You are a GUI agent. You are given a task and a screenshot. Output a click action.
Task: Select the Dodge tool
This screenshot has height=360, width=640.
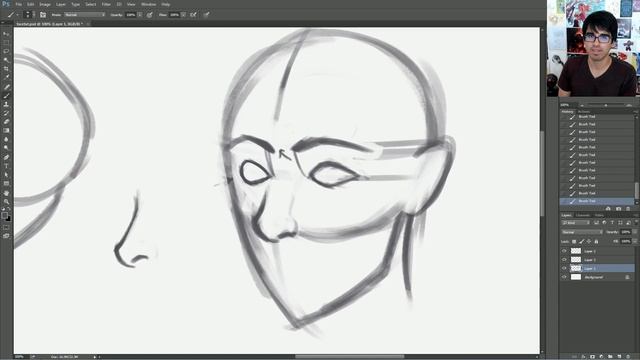[6, 148]
